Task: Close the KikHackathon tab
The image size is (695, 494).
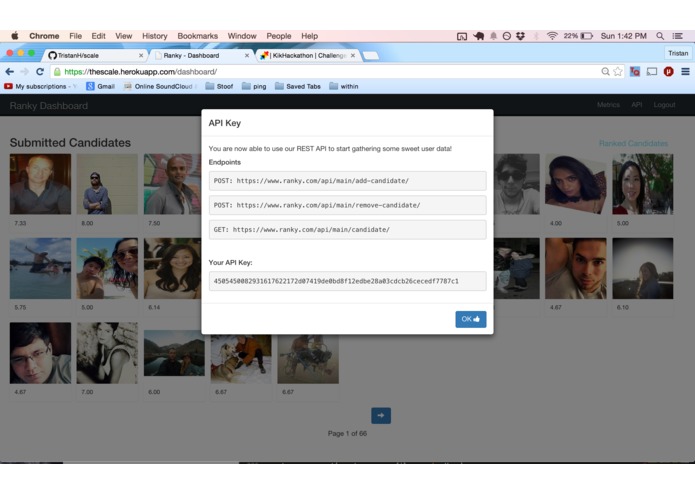Action: (353, 55)
